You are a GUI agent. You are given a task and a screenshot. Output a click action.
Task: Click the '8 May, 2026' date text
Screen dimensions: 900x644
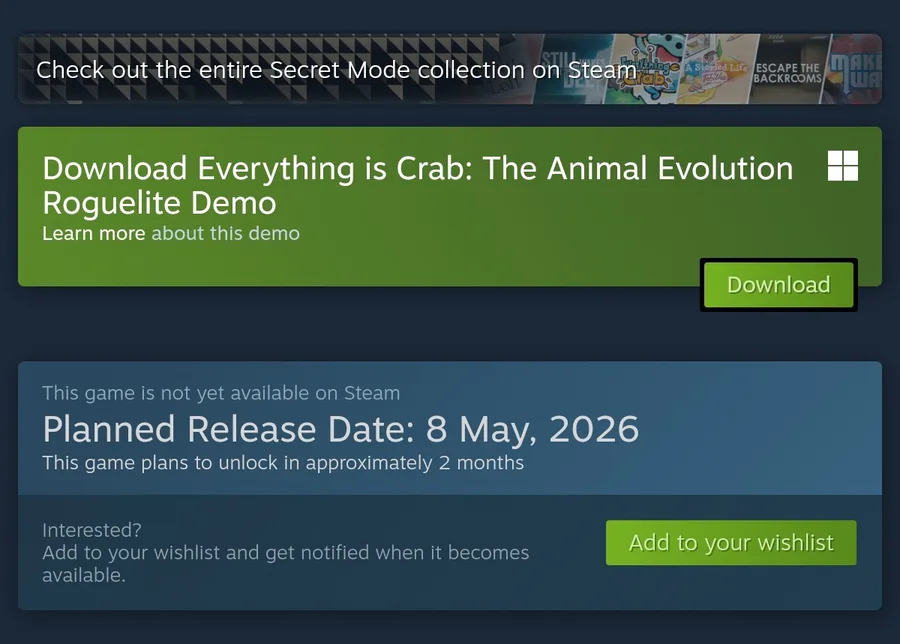[x=532, y=429]
